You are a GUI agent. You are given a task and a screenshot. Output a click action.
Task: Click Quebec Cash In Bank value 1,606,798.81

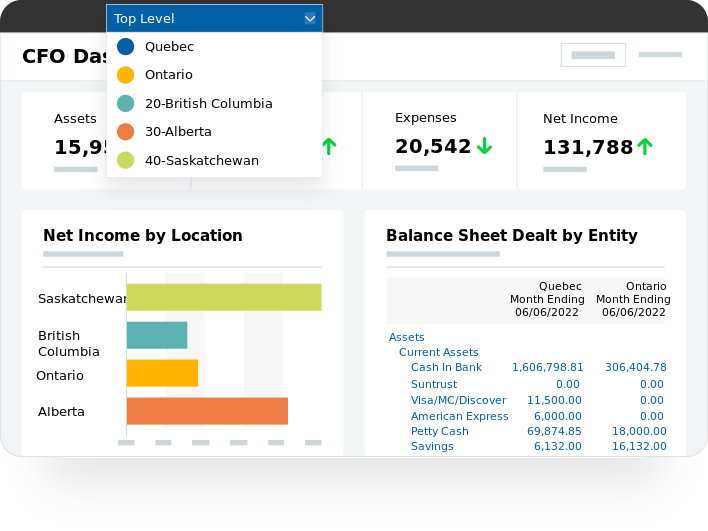(547, 368)
